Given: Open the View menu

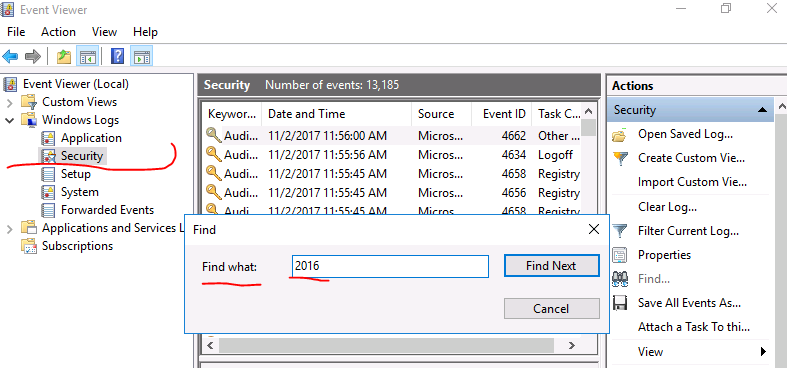Looking at the screenshot, I should pyautogui.click(x=104, y=32).
